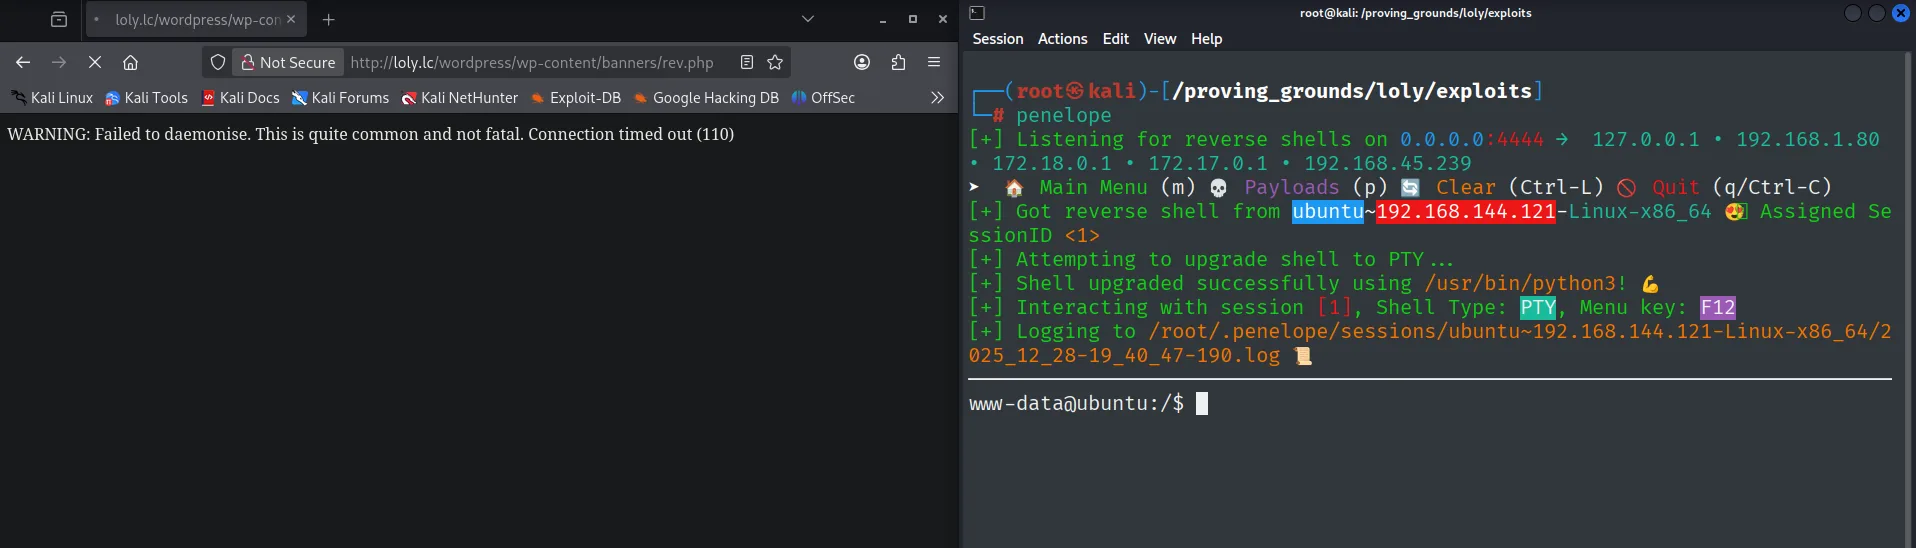The height and width of the screenshot is (548, 1916).
Task: Click the Firefox forward arrow button
Action: tap(59, 62)
